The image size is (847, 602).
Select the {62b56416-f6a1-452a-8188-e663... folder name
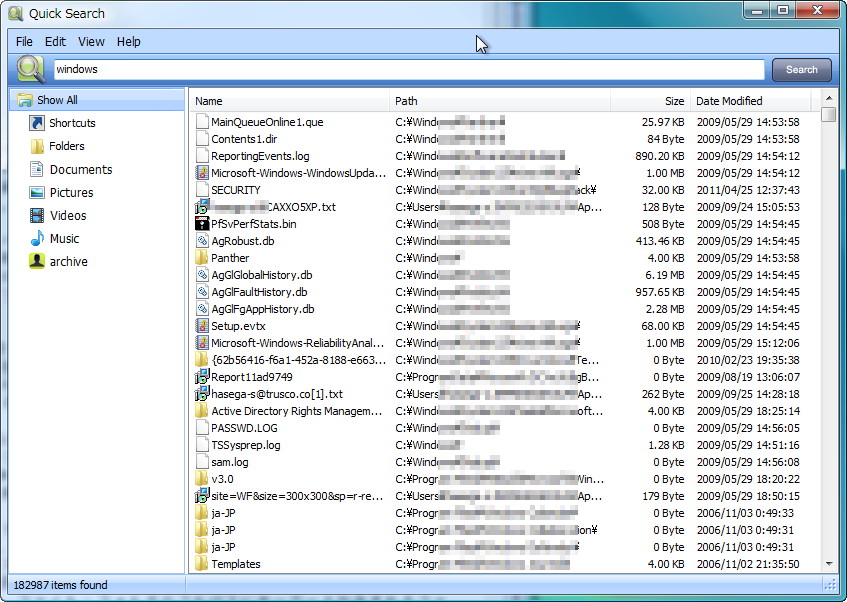[x=298, y=360]
